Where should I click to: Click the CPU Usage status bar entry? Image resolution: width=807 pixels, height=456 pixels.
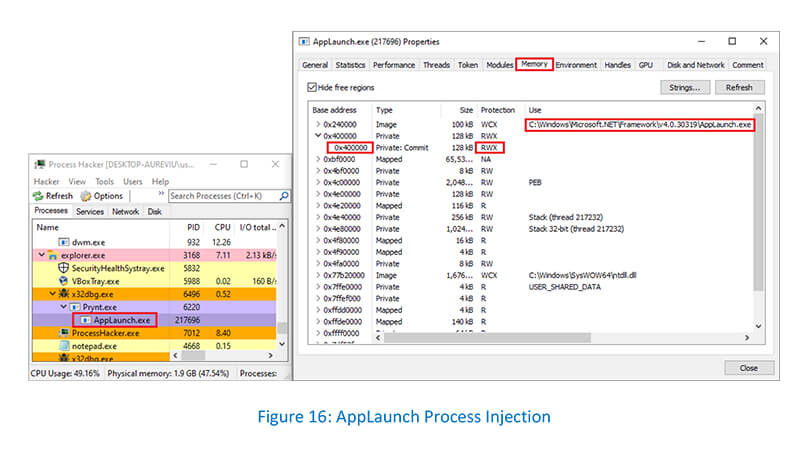click(x=65, y=373)
